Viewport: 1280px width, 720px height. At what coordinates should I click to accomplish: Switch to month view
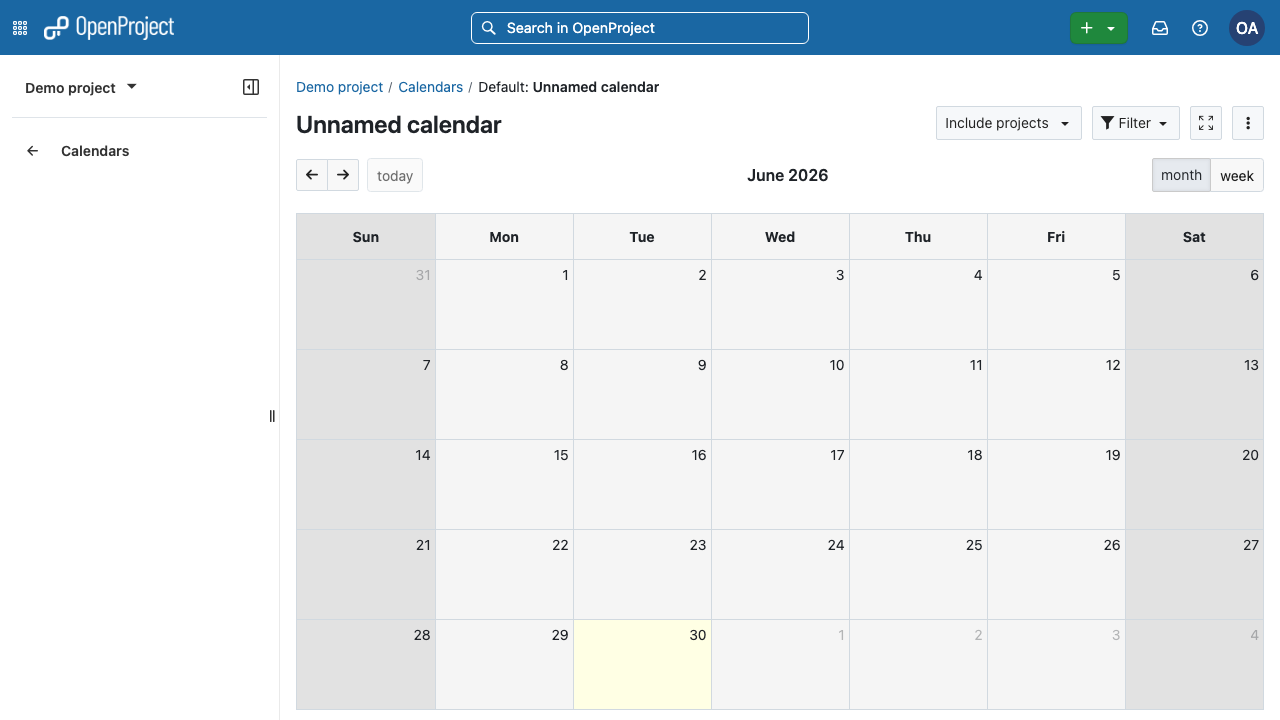coord(1181,175)
